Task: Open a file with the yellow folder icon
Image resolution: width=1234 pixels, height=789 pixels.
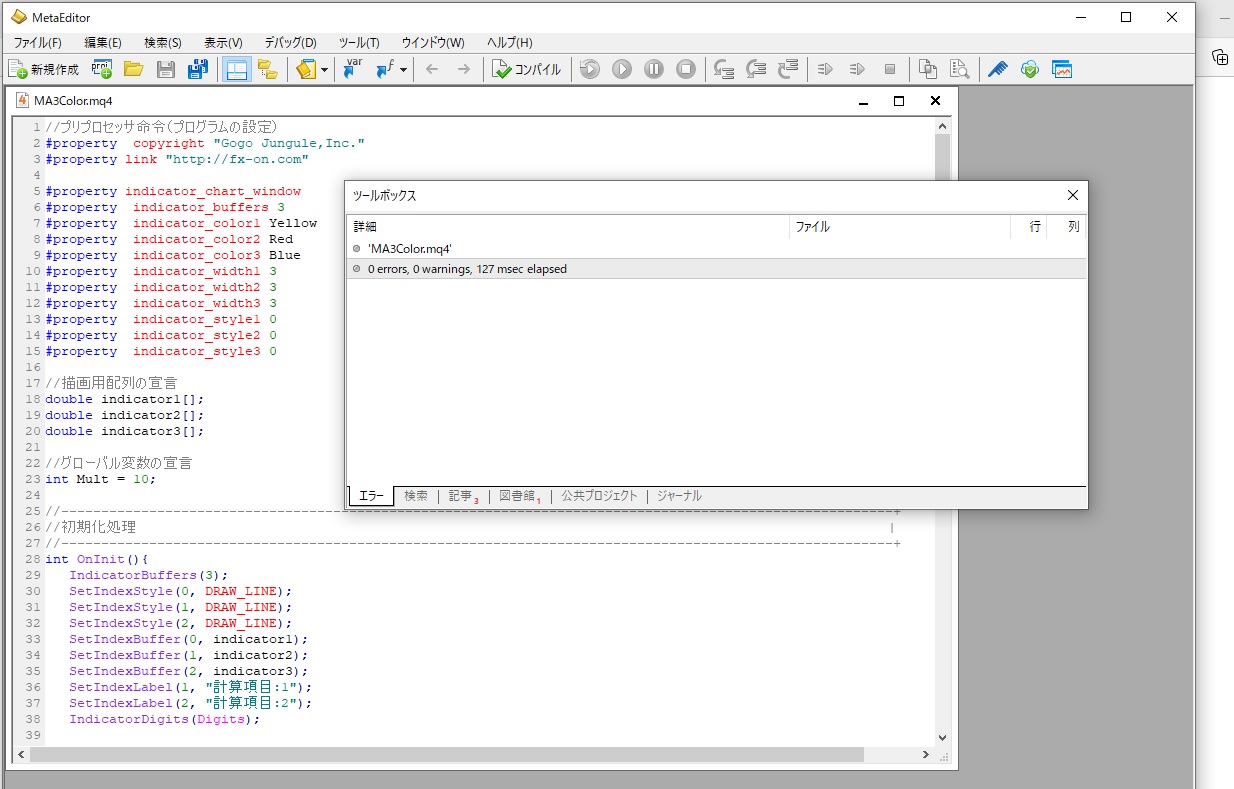Action: click(133, 69)
